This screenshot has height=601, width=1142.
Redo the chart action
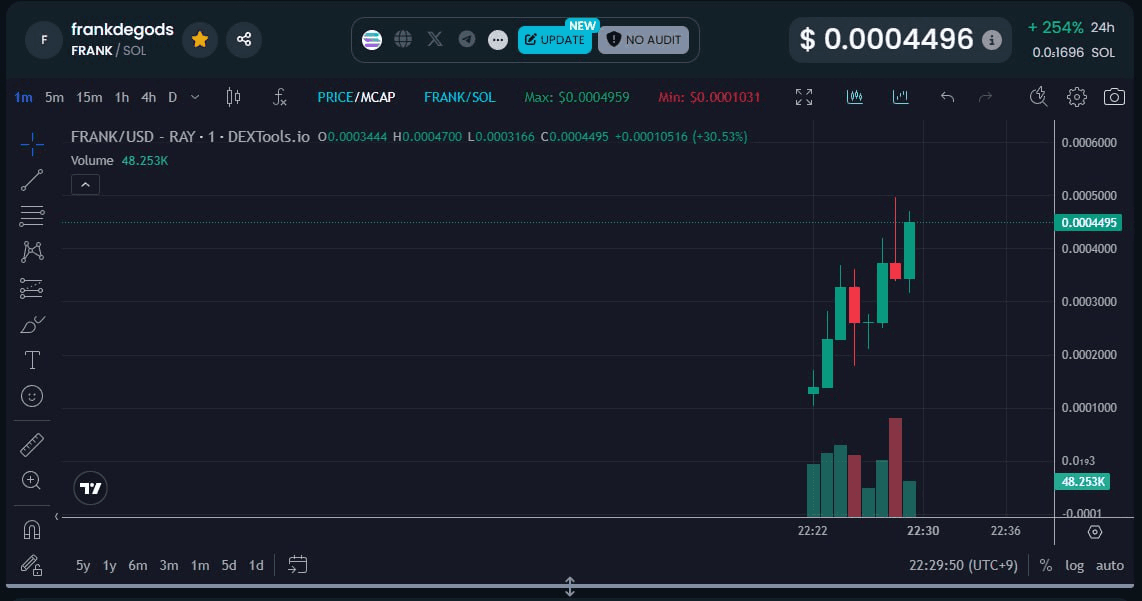point(985,97)
